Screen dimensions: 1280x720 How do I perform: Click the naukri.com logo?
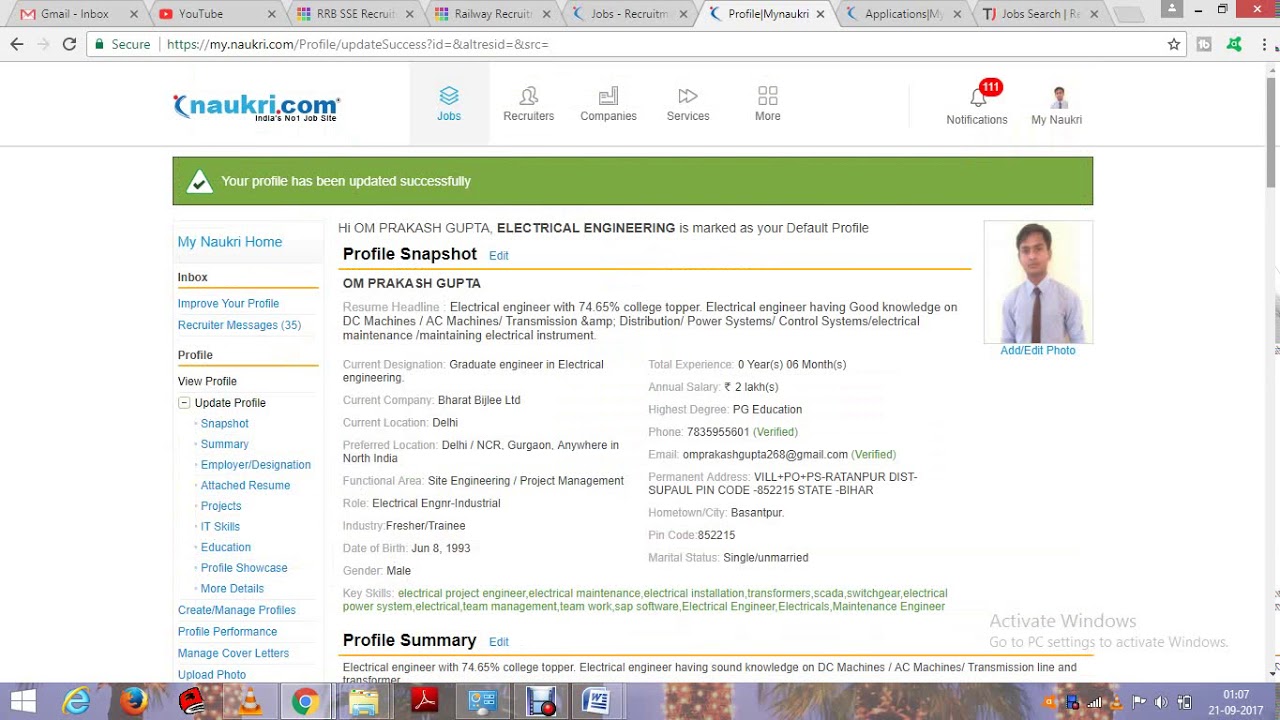click(x=257, y=107)
